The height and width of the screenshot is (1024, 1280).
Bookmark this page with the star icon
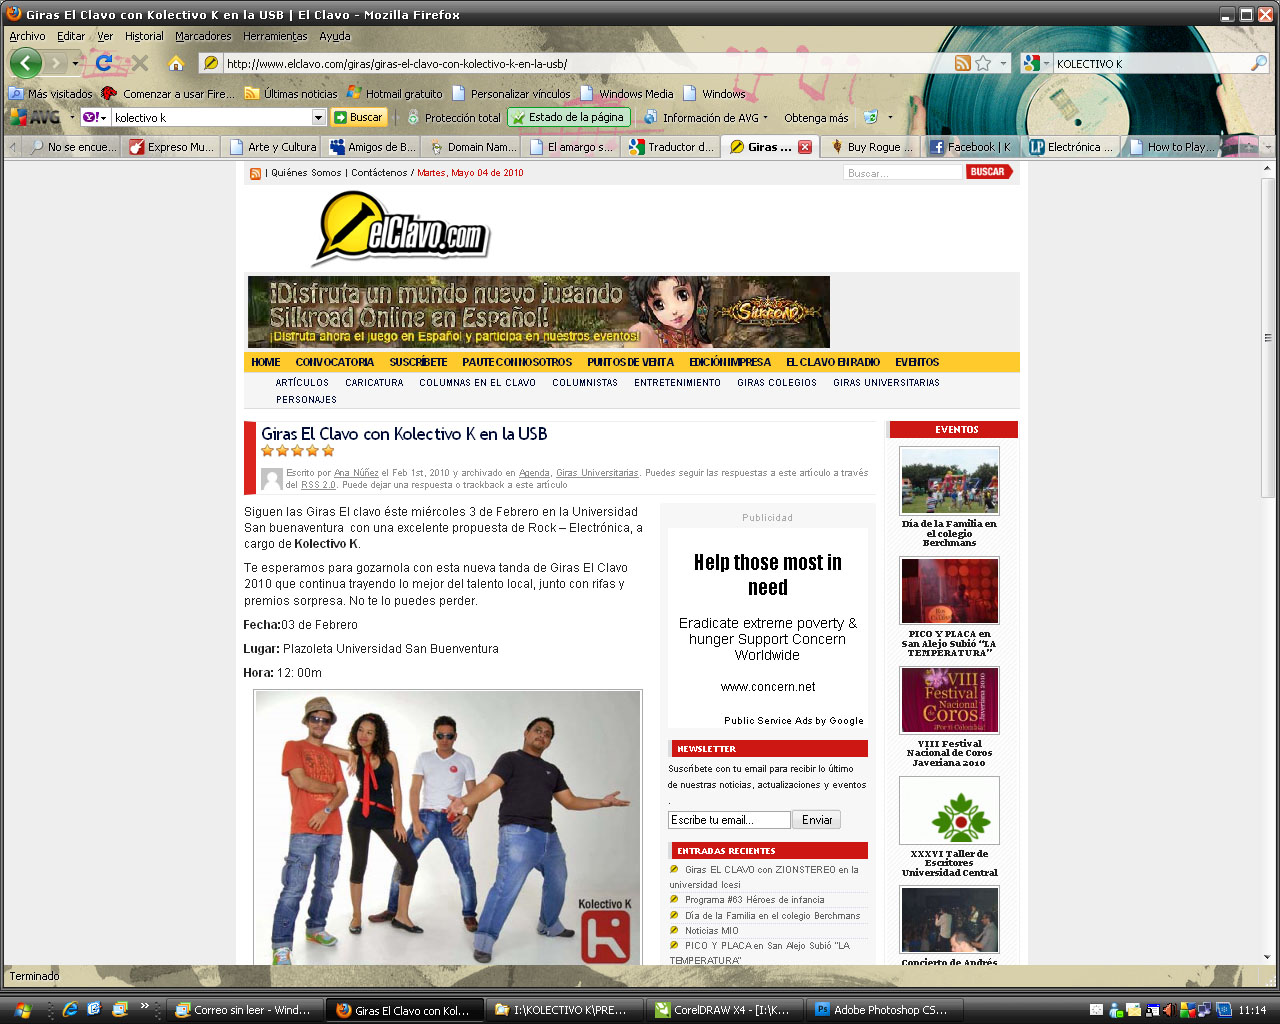click(983, 63)
